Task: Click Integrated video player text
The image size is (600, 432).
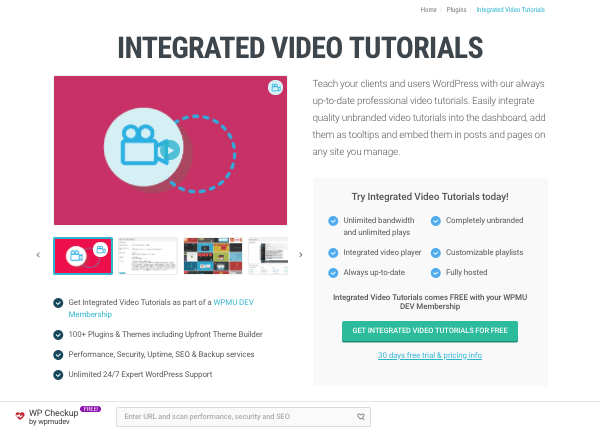Action: tap(382, 253)
